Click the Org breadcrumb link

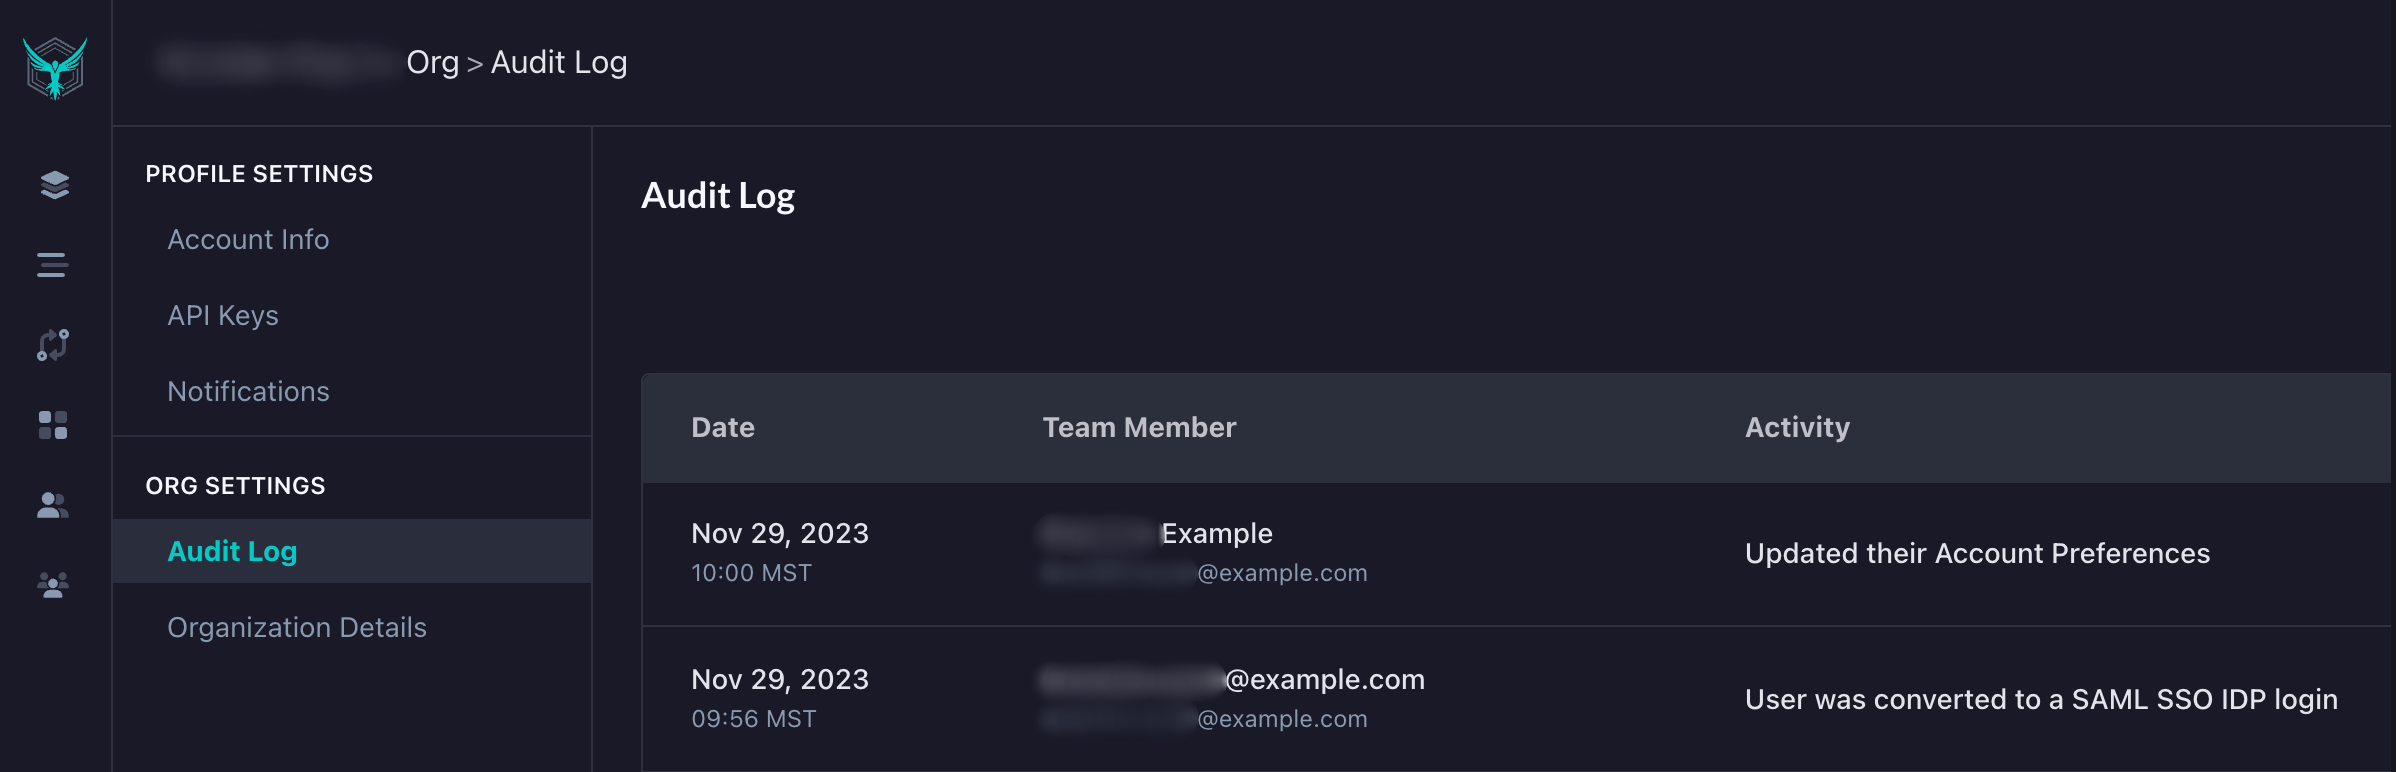432,62
